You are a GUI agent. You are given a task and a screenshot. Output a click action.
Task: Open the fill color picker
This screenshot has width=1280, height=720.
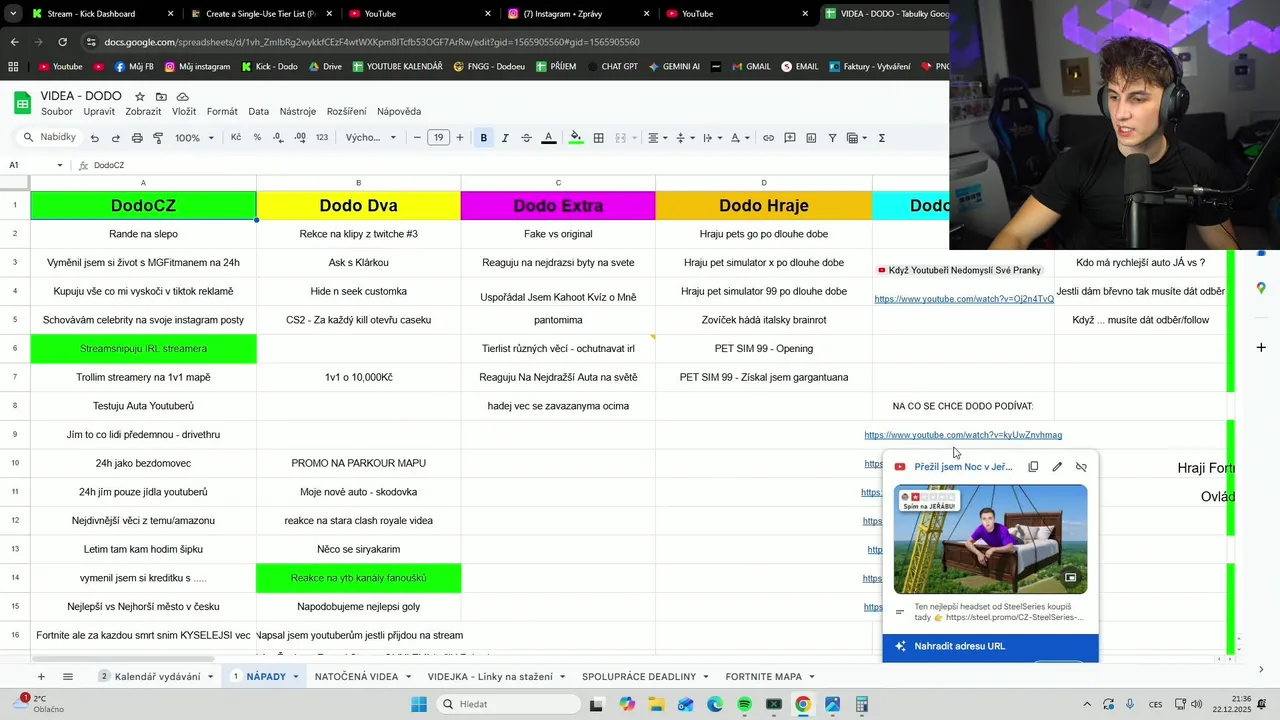[576, 138]
